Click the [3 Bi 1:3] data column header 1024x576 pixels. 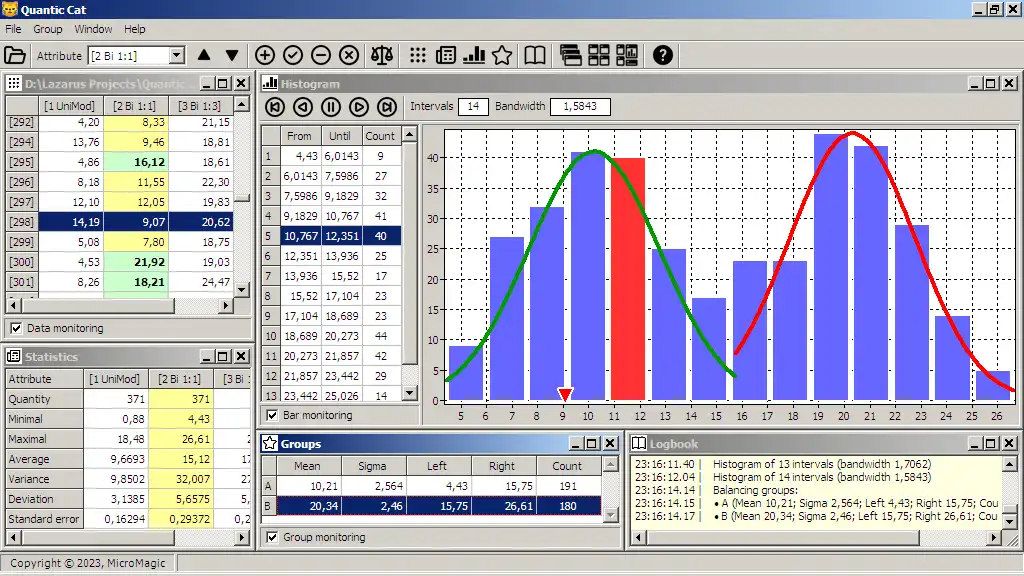pos(200,105)
